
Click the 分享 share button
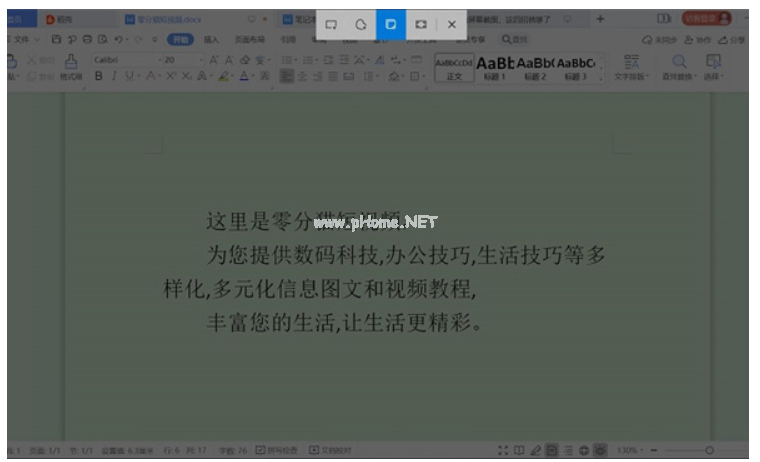pyautogui.click(x=734, y=39)
